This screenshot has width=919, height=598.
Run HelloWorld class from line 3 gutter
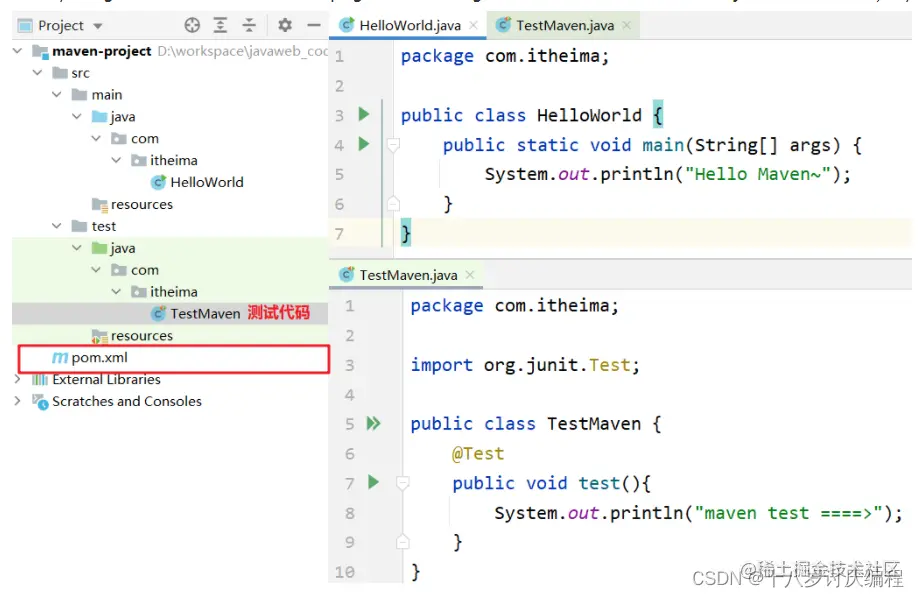364,114
